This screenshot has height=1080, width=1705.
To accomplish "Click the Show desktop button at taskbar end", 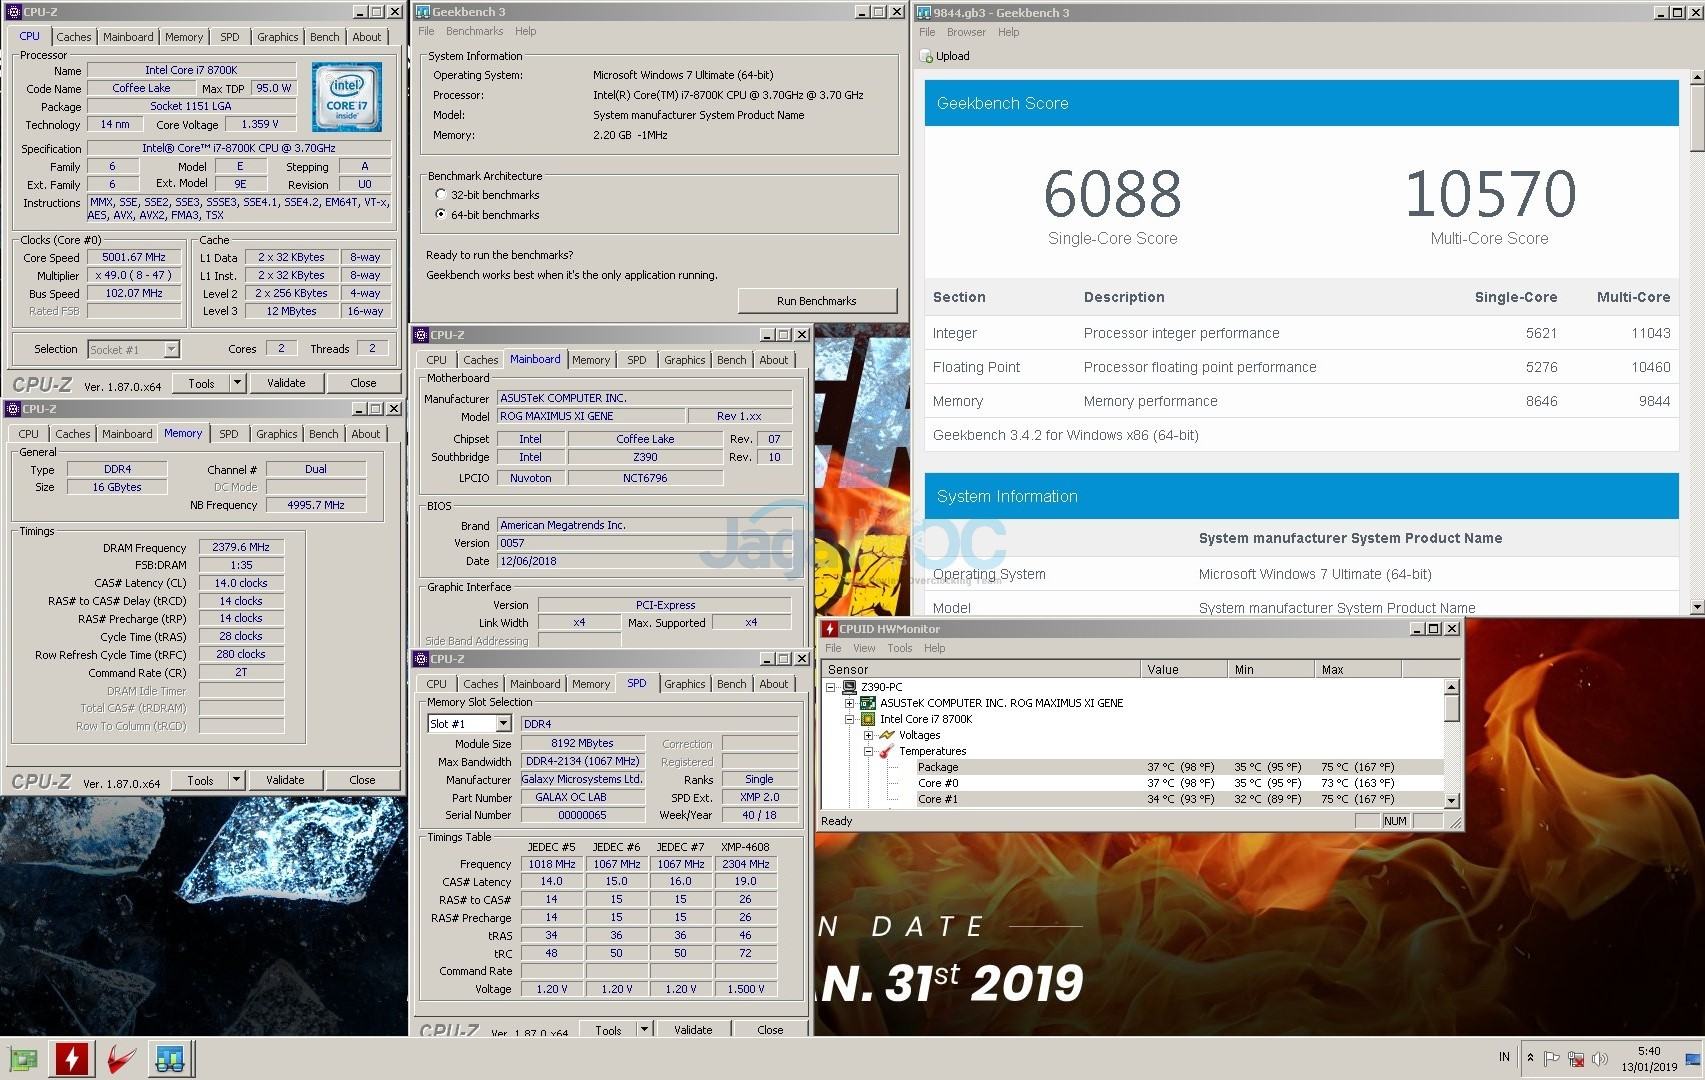I will 1695,1058.
